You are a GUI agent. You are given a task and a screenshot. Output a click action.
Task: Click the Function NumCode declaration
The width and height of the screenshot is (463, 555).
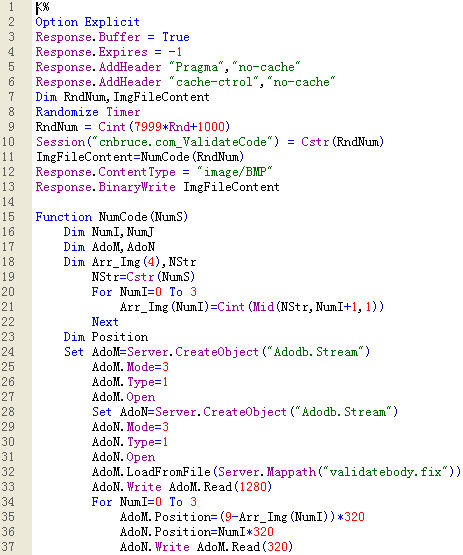(112, 217)
